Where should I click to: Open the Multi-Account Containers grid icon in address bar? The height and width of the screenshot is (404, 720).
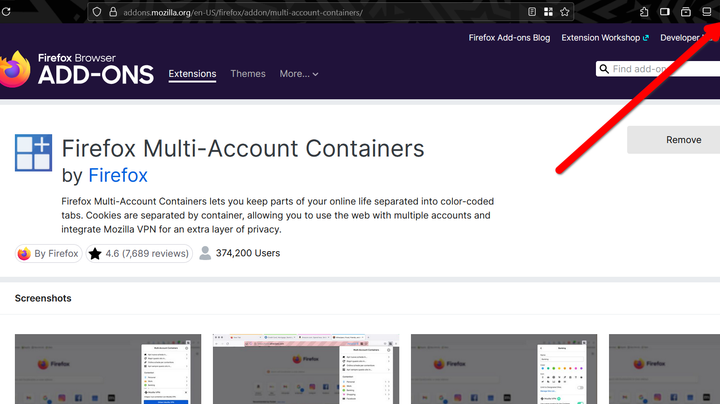click(x=548, y=12)
